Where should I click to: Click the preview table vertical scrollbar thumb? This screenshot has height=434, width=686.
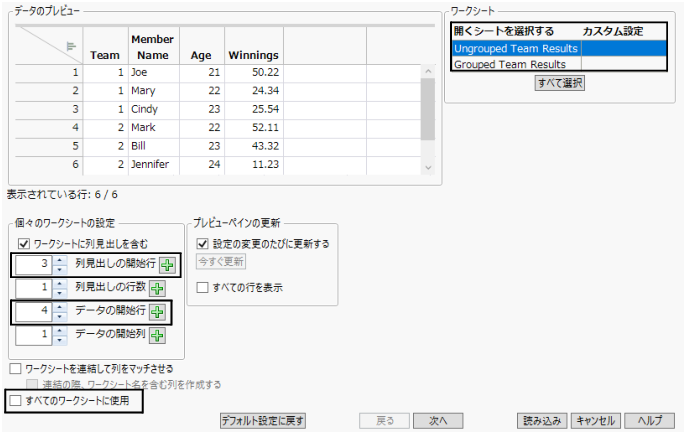click(428, 109)
